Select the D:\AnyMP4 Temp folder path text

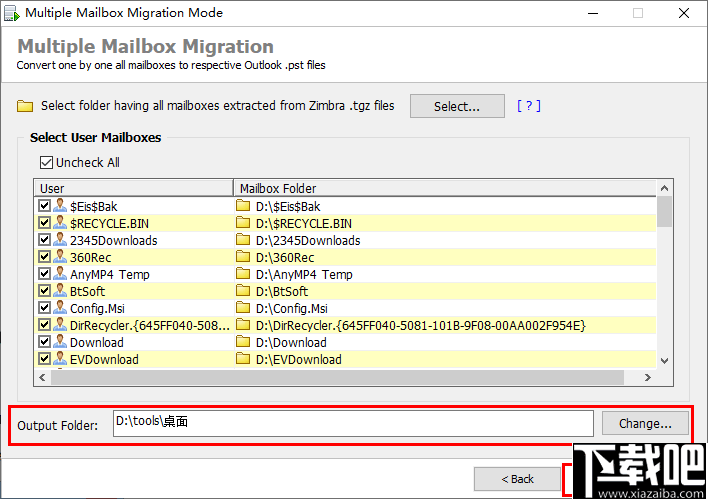click(x=304, y=274)
